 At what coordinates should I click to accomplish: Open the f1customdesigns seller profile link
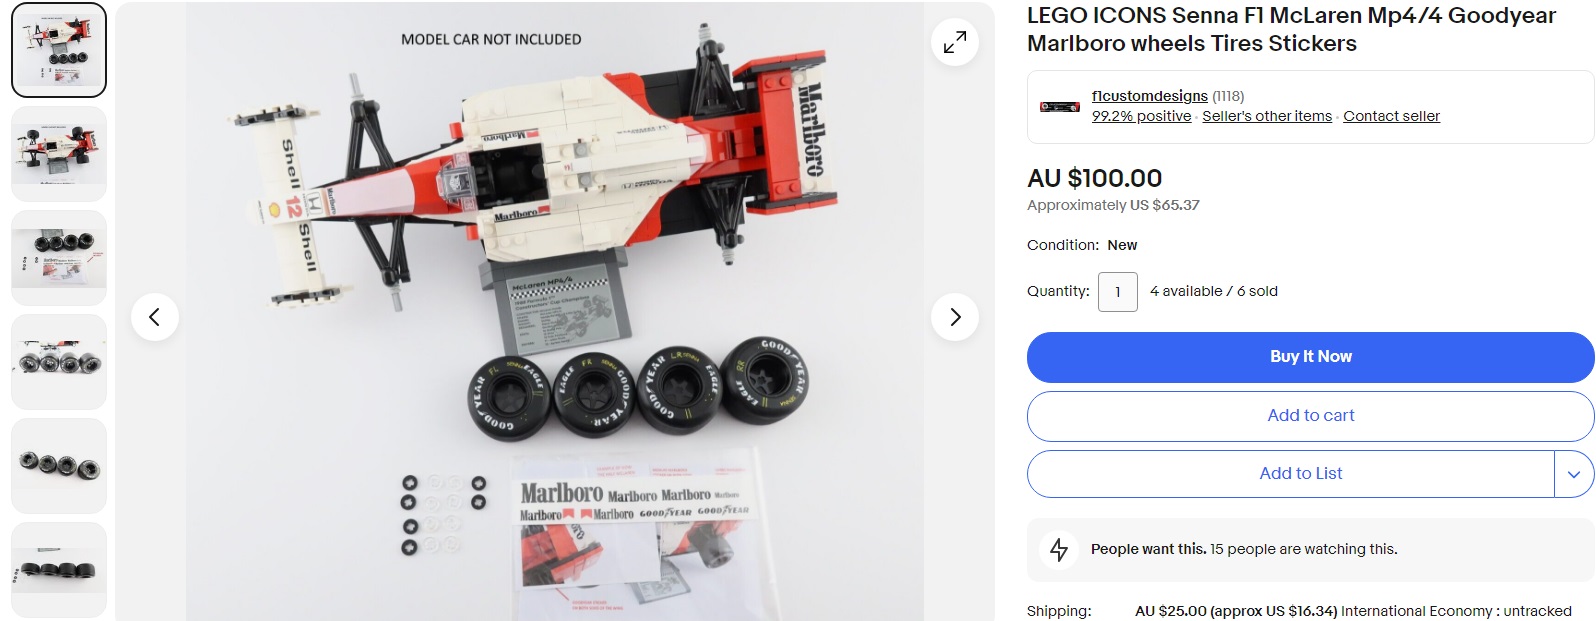1149,96
